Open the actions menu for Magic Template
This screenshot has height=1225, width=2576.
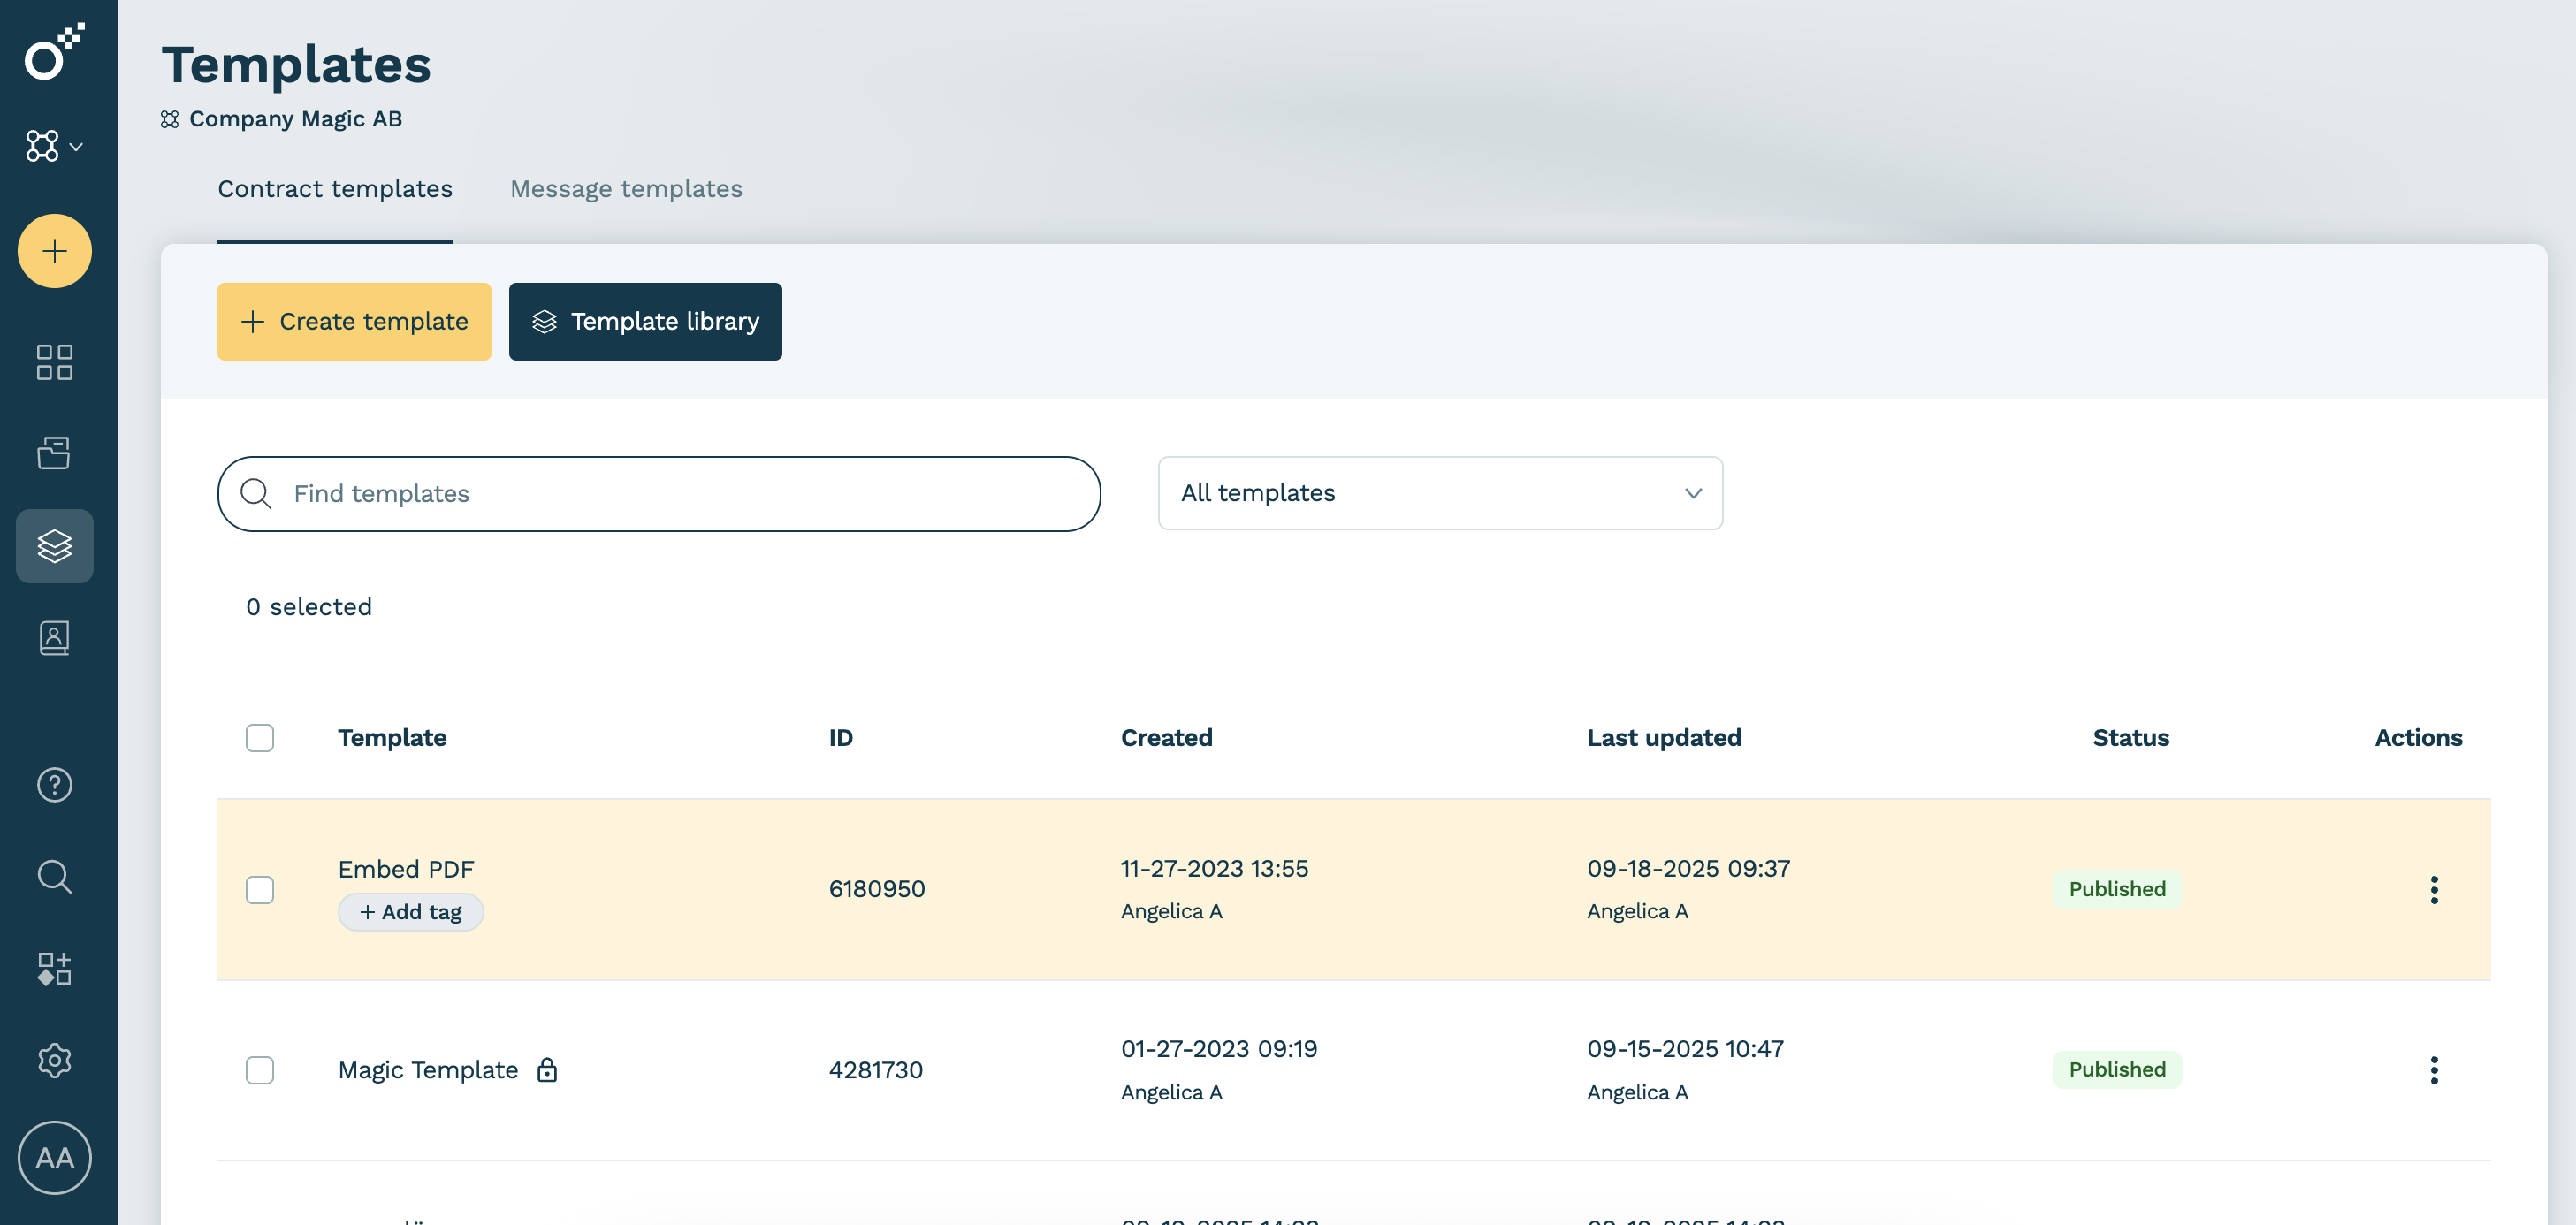point(2434,1070)
